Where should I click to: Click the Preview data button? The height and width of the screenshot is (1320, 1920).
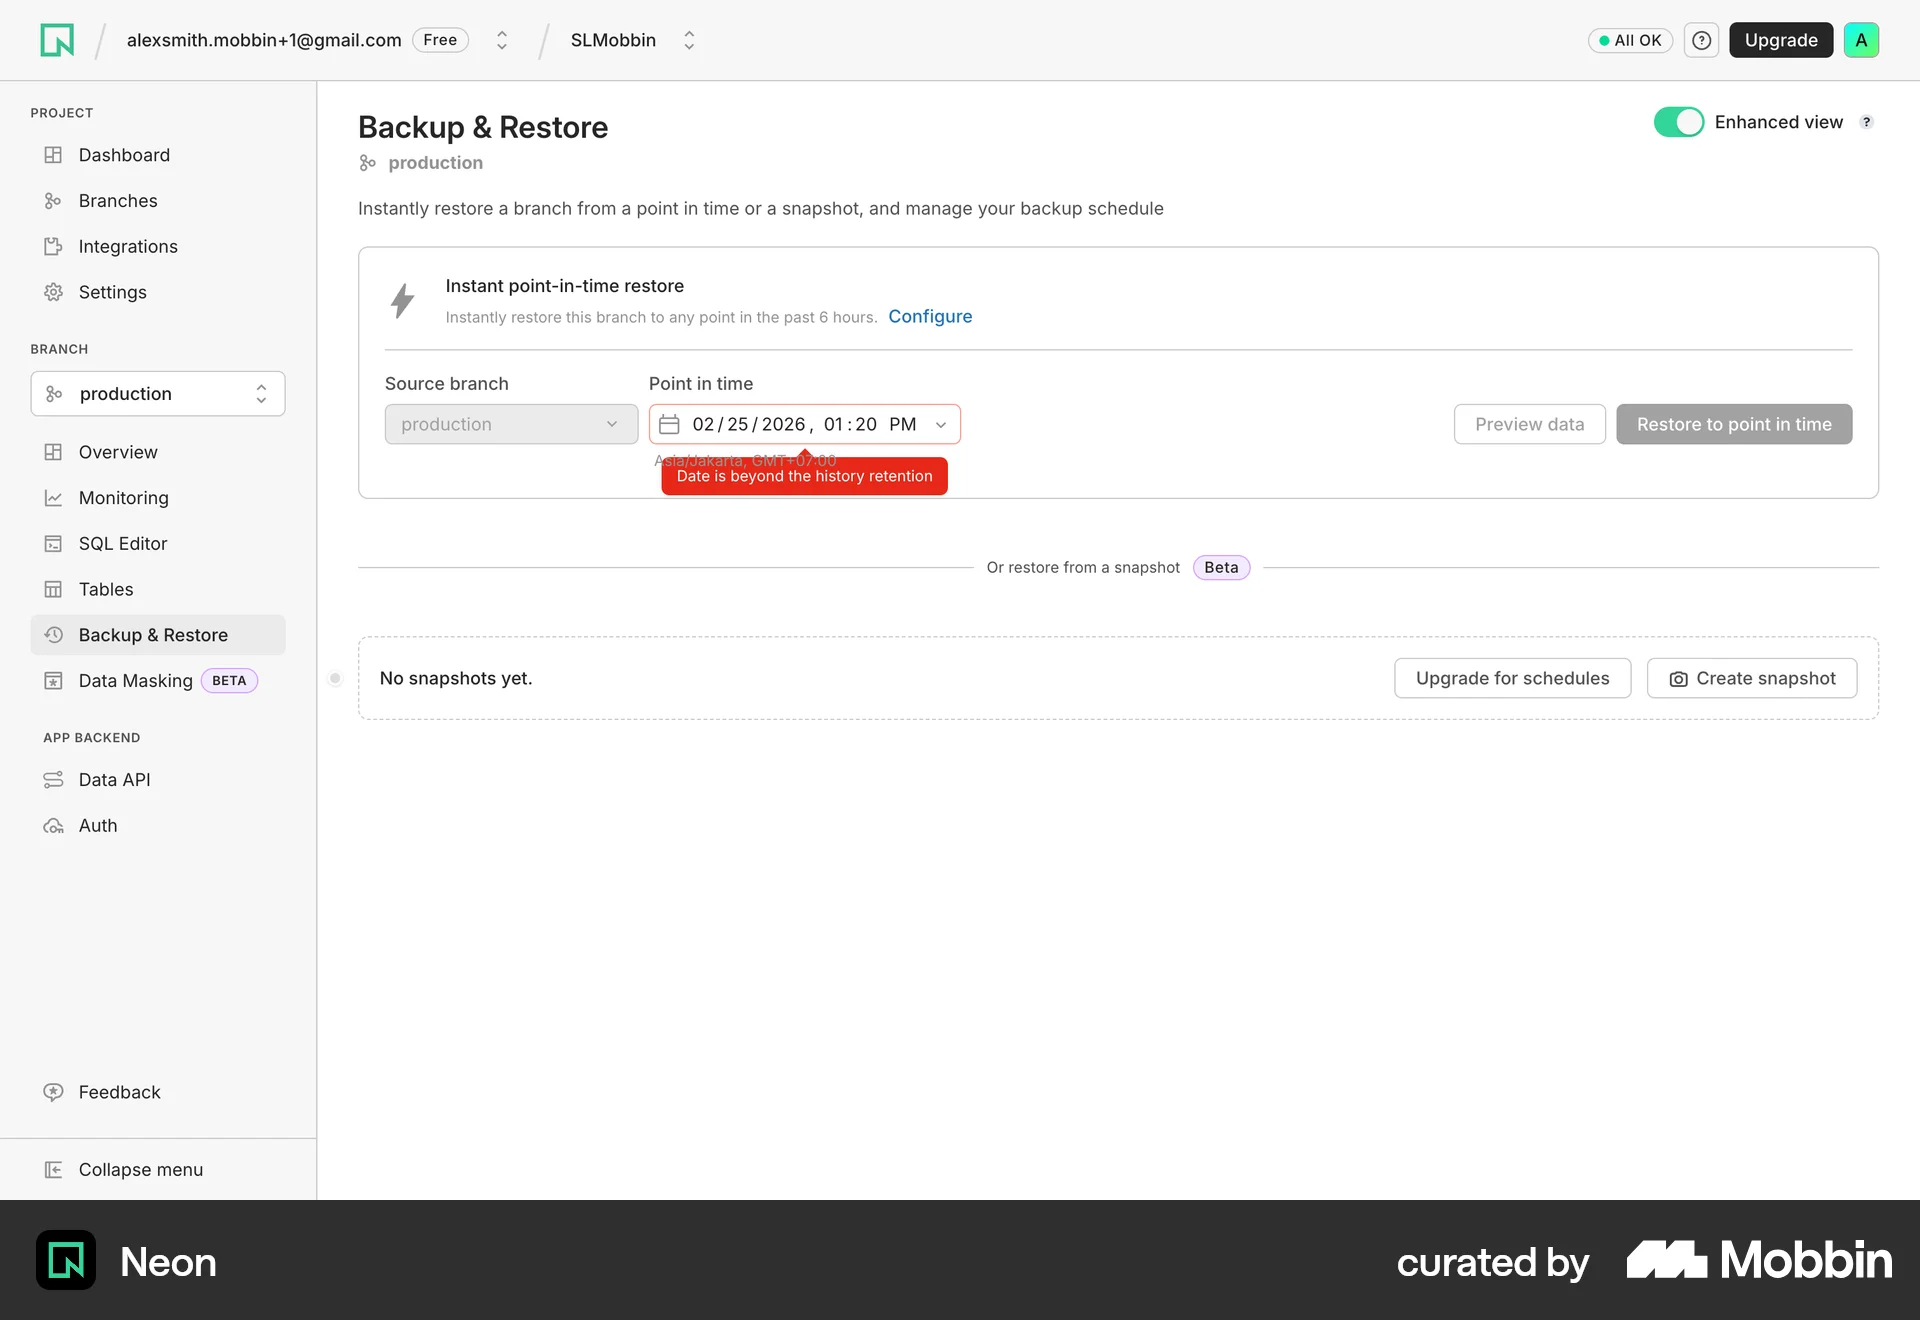click(1529, 424)
